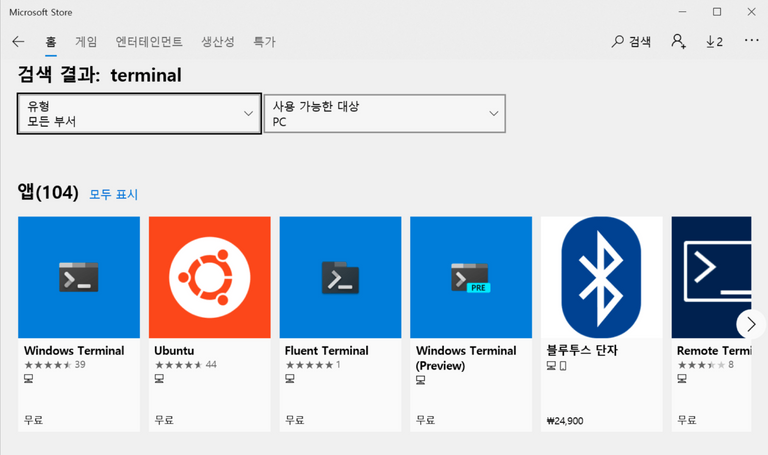Image resolution: width=768 pixels, height=455 pixels.
Task: Show next apps with right chevron
Action: pos(751,324)
